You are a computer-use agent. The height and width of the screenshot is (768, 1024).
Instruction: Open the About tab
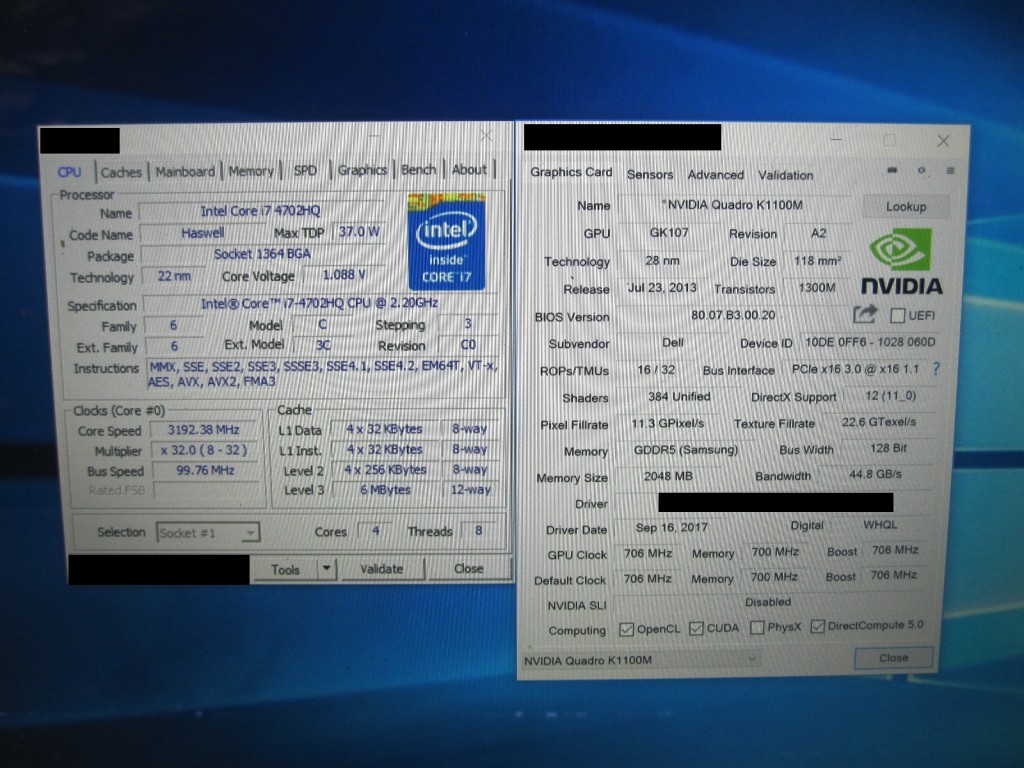[x=469, y=169]
